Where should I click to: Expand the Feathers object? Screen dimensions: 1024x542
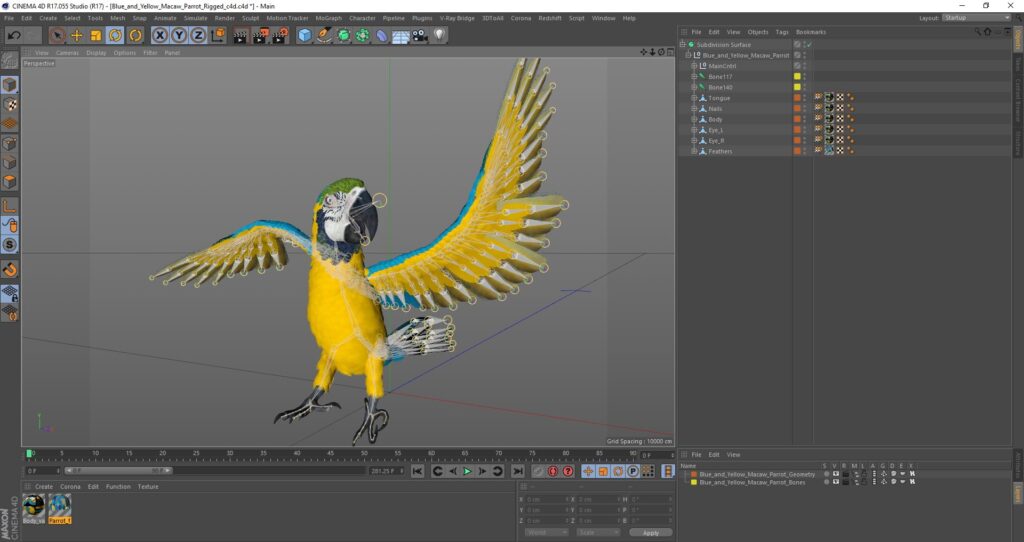[694, 151]
